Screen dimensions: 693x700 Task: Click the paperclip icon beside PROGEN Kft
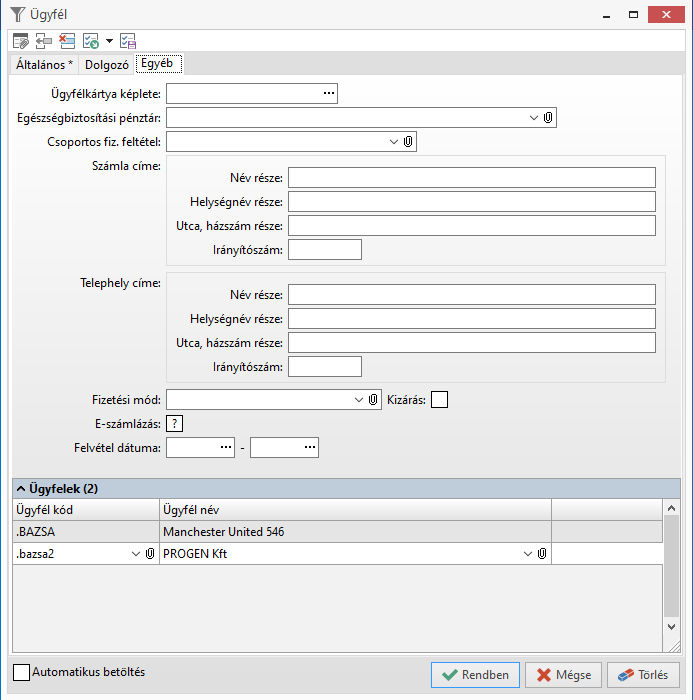pyautogui.click(x=542, y=554)
